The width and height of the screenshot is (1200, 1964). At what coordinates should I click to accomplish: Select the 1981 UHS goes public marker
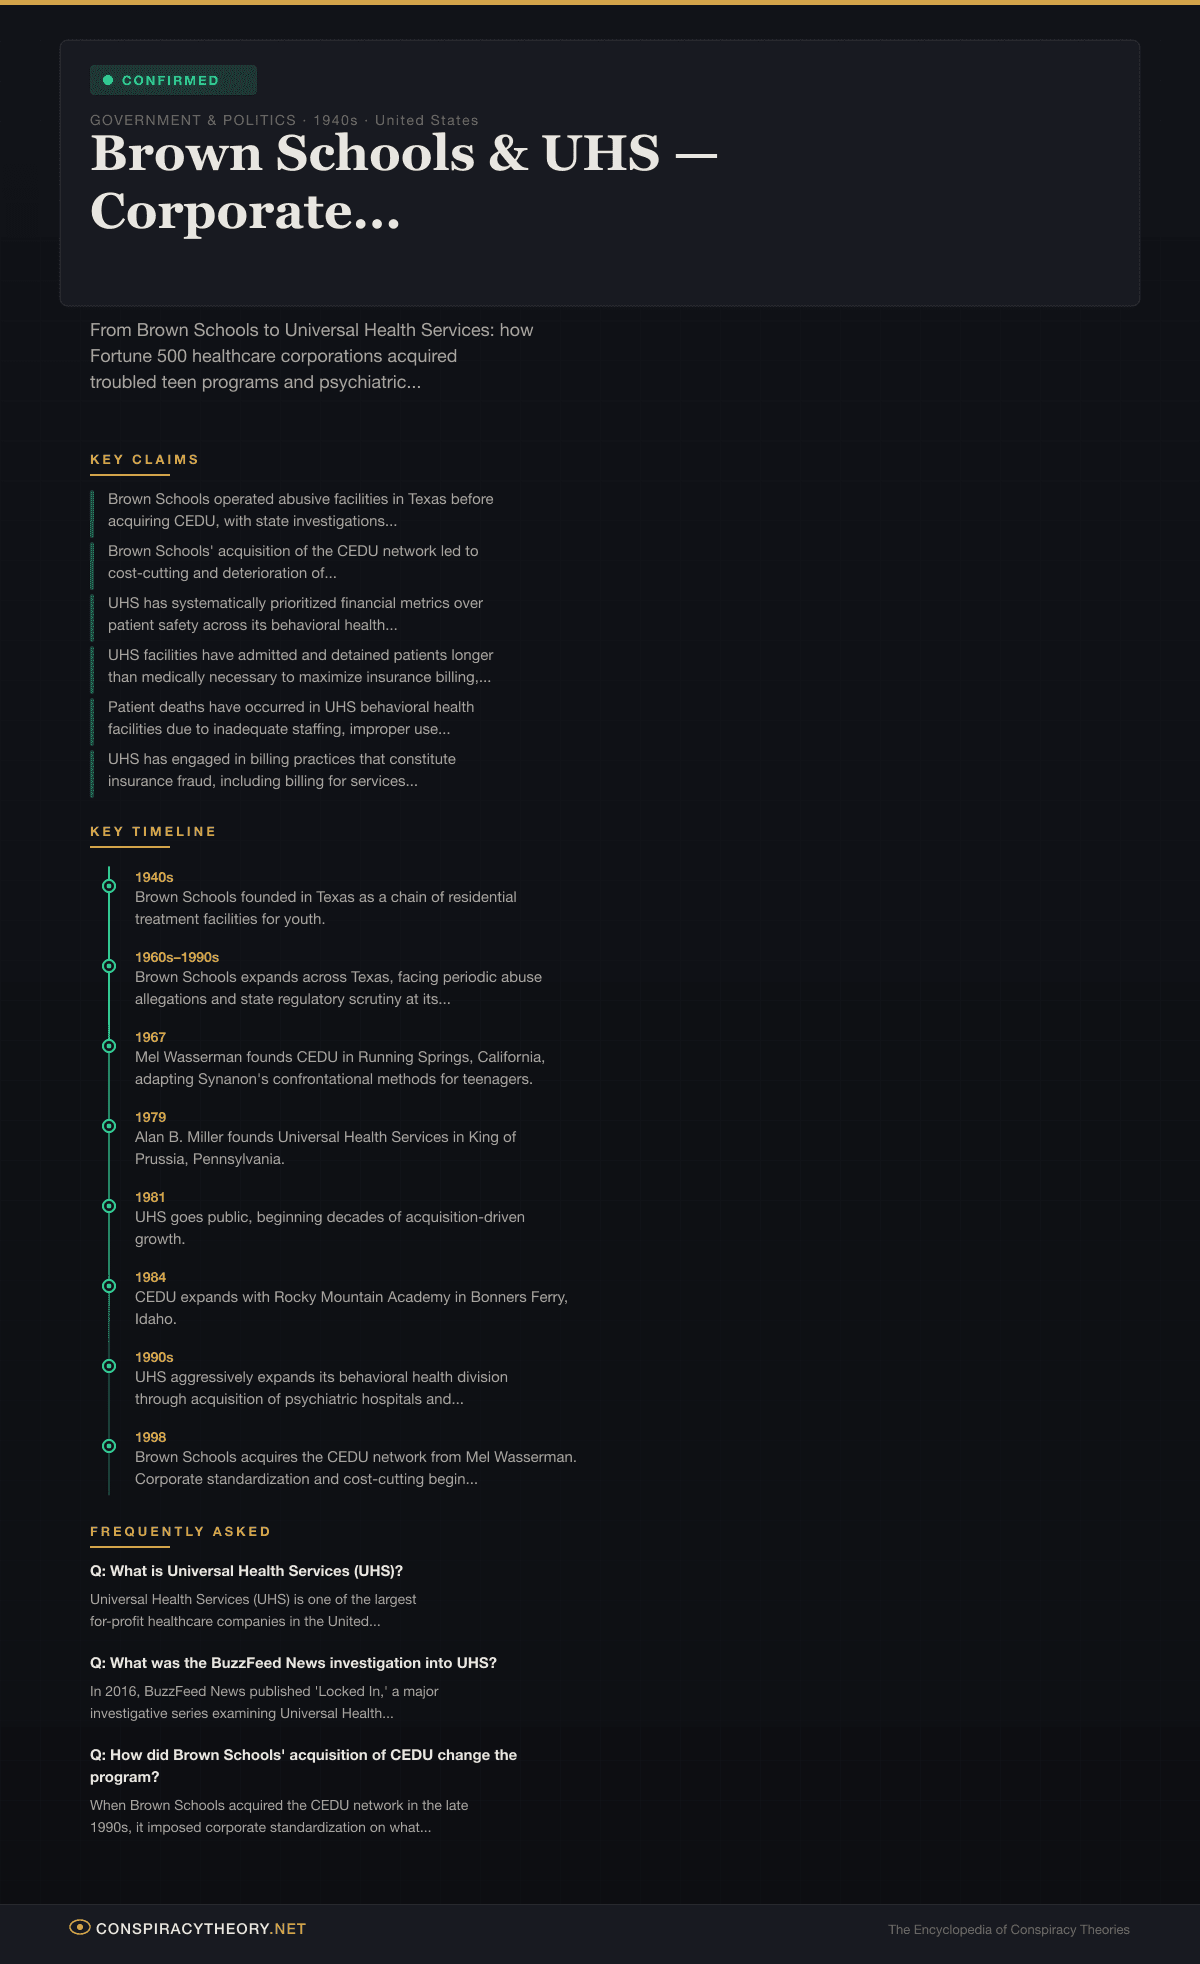[109, 1206]
